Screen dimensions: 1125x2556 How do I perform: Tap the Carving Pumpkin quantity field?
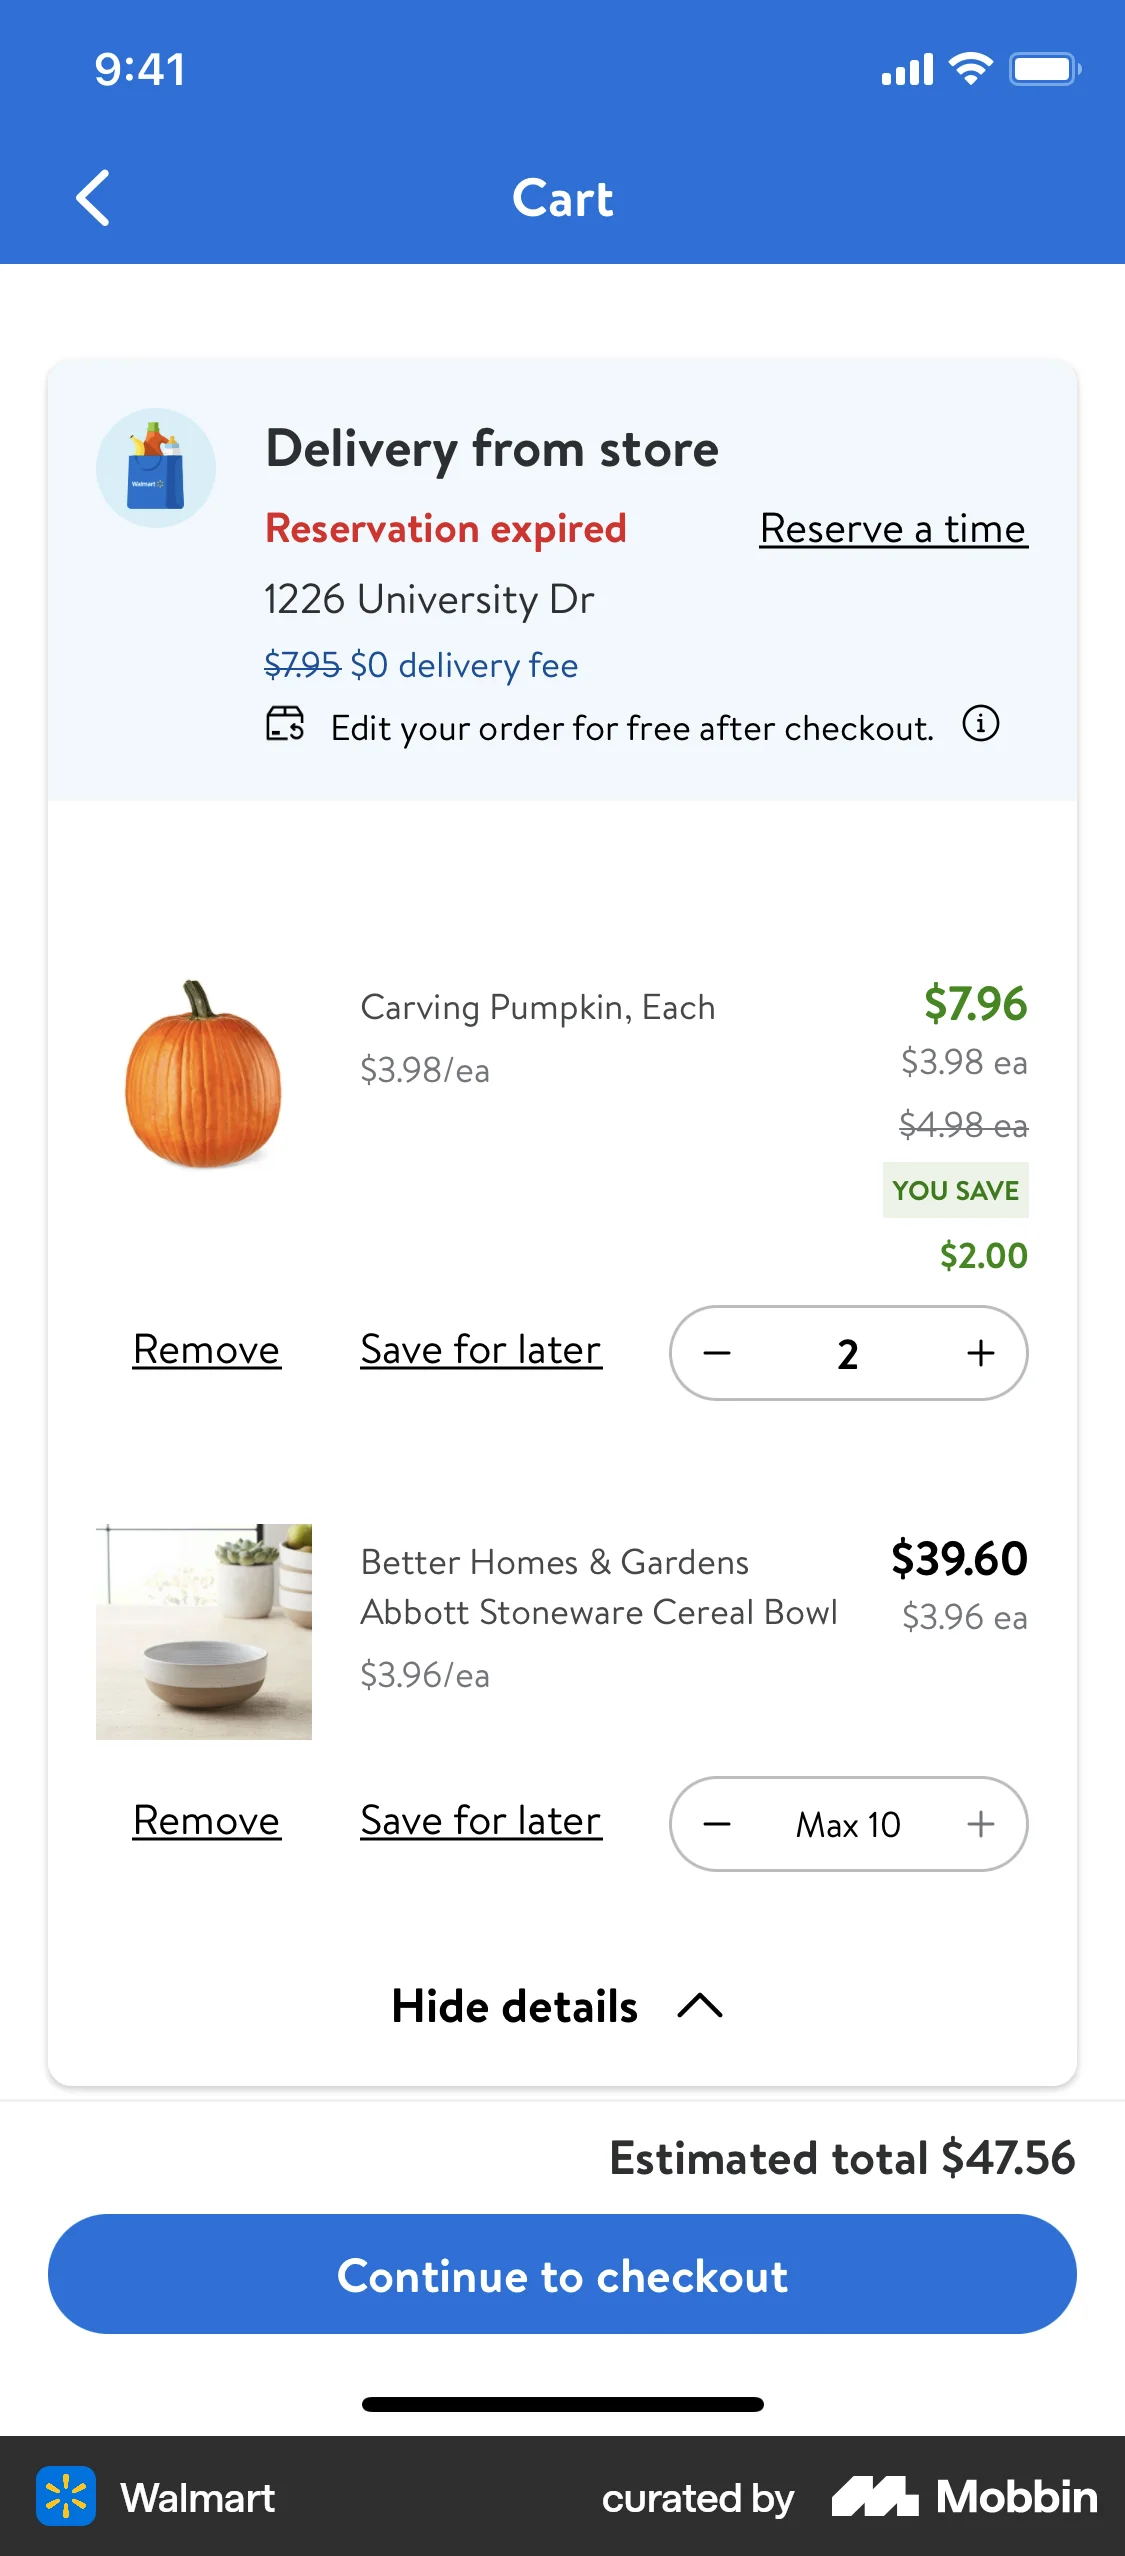click(x=847, y=1352)
